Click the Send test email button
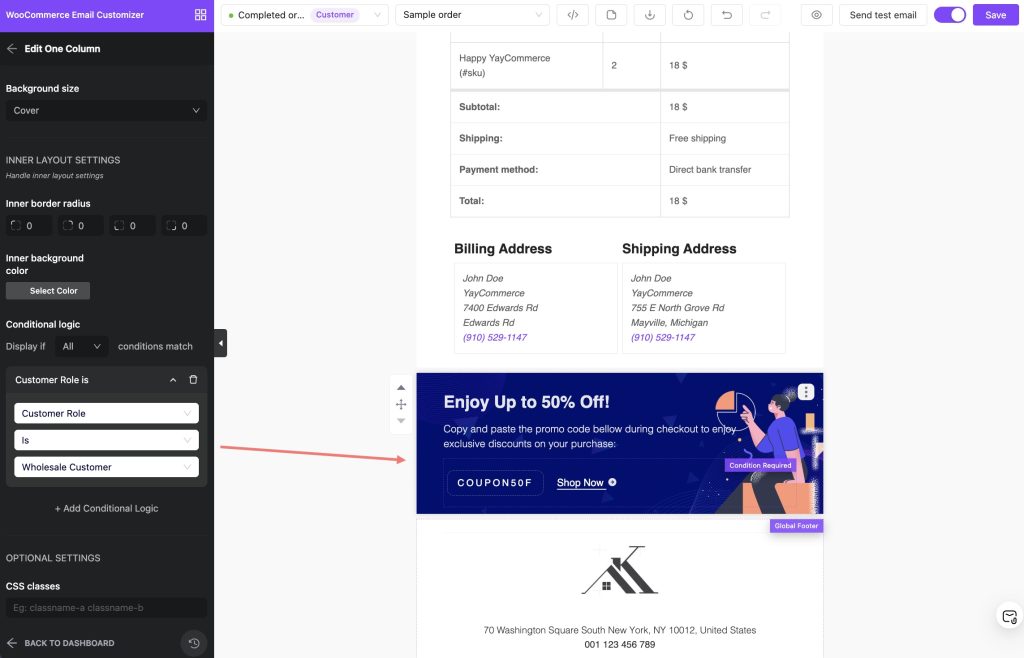Screen dimensions: 1024x658 [882, 15]
